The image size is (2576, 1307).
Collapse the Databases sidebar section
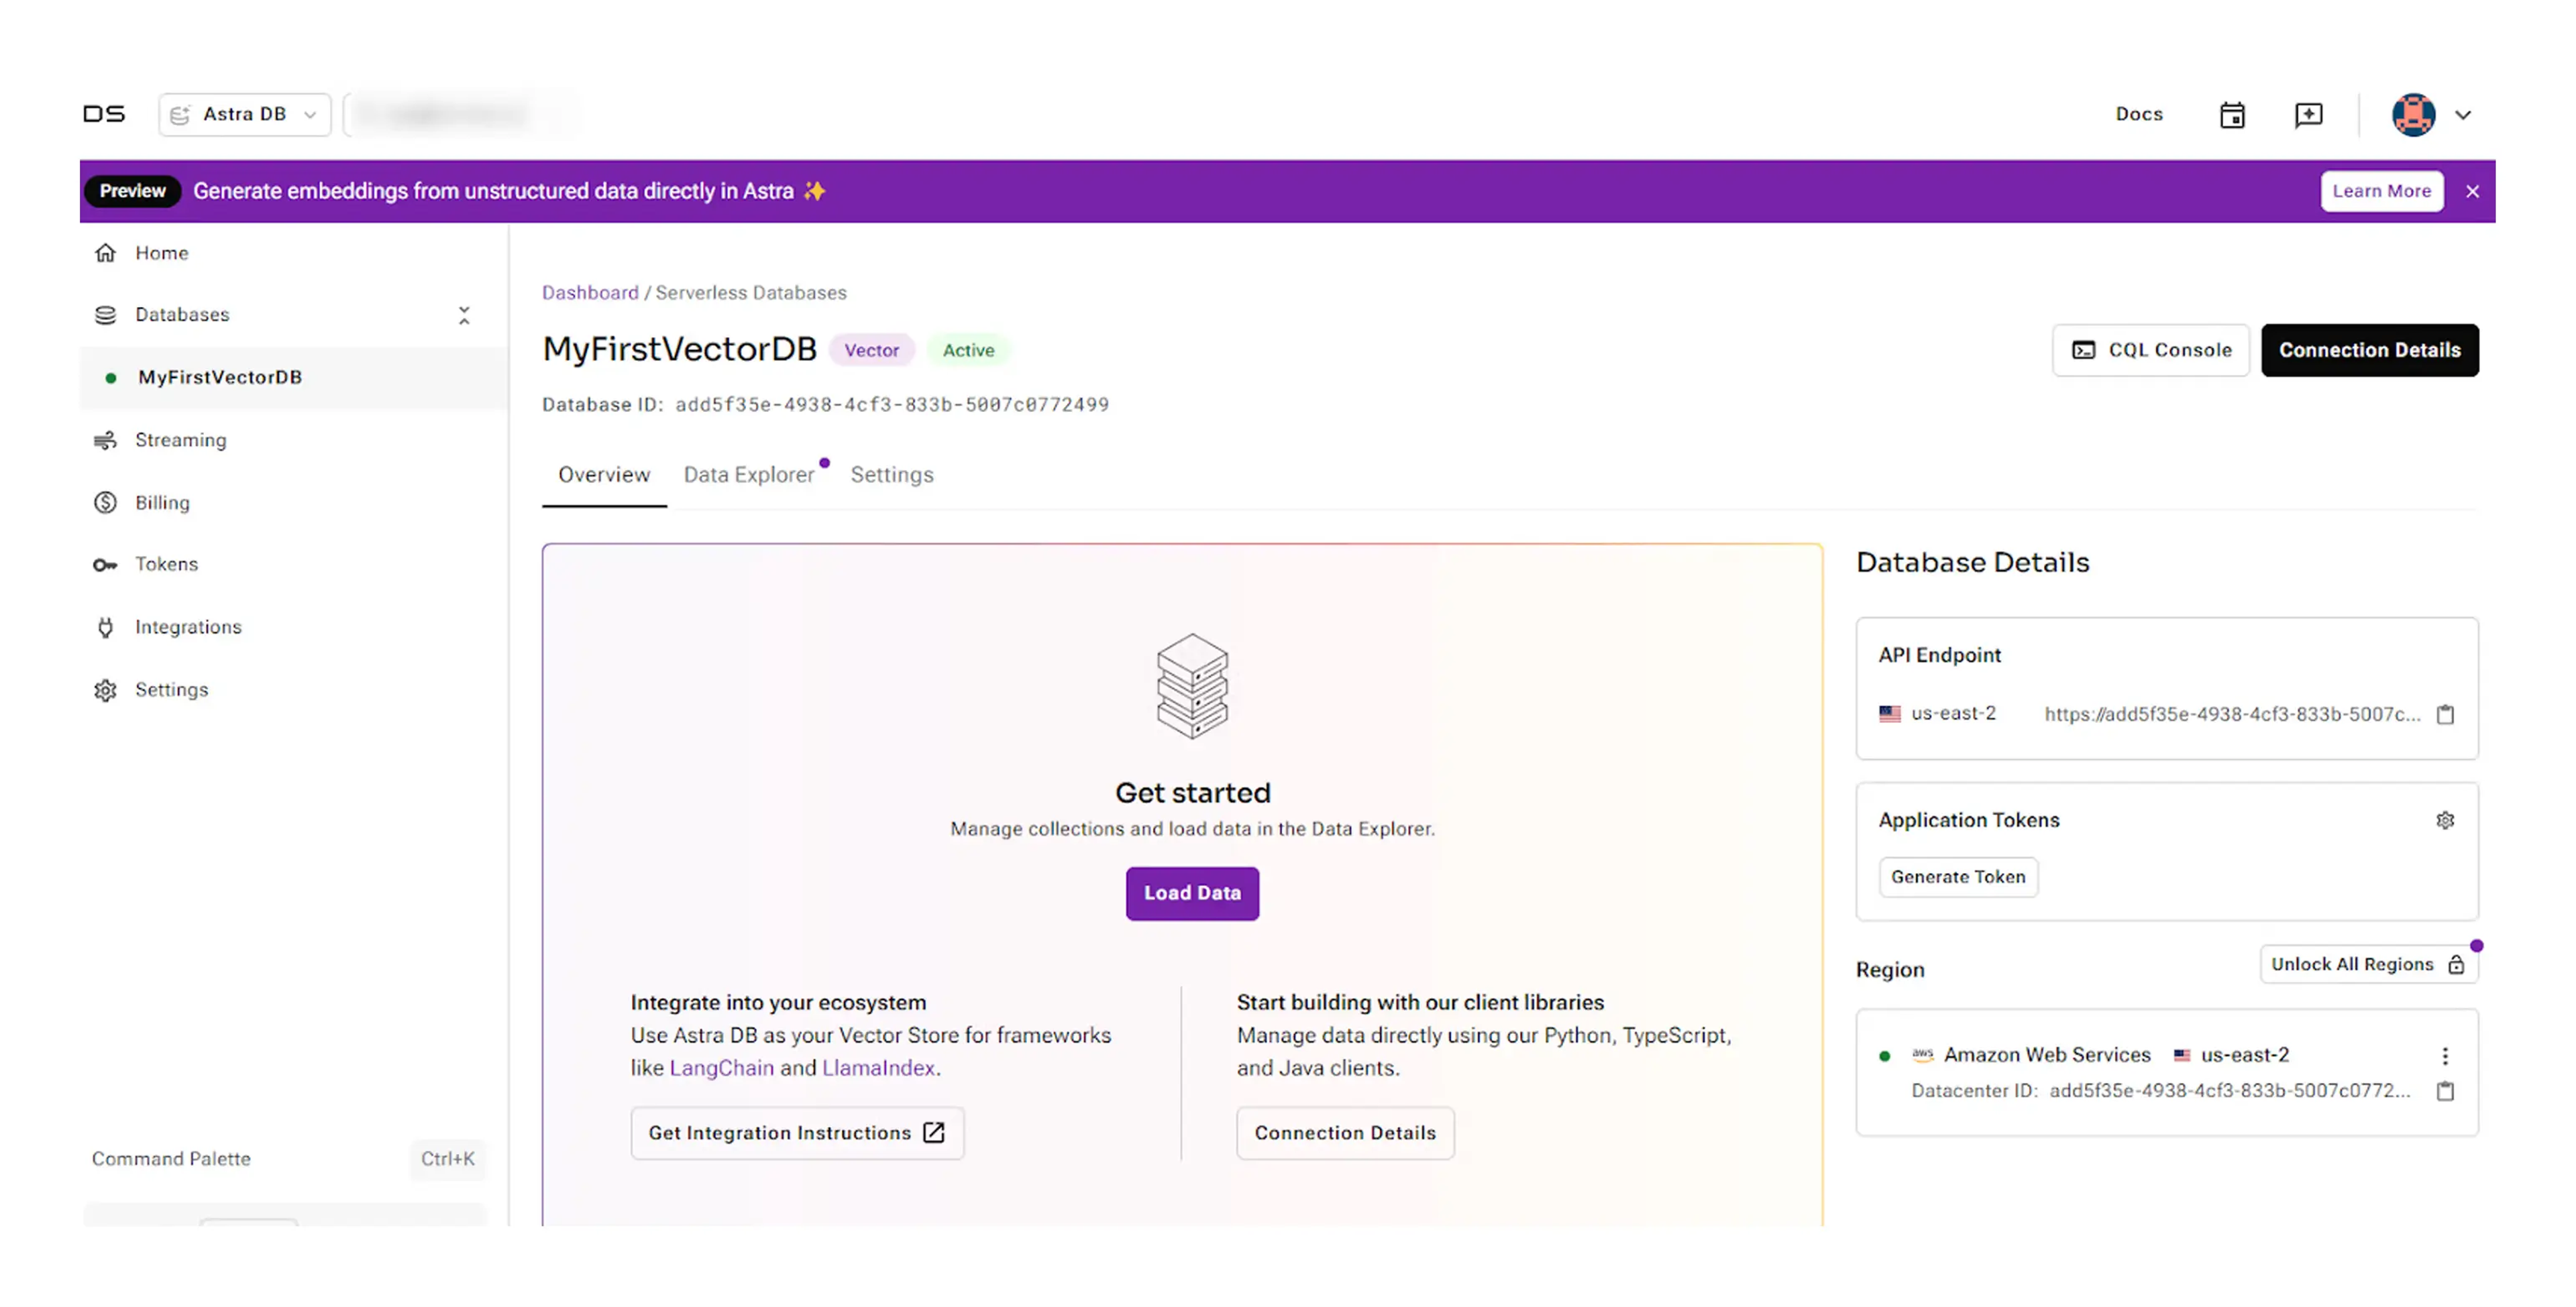464,315
